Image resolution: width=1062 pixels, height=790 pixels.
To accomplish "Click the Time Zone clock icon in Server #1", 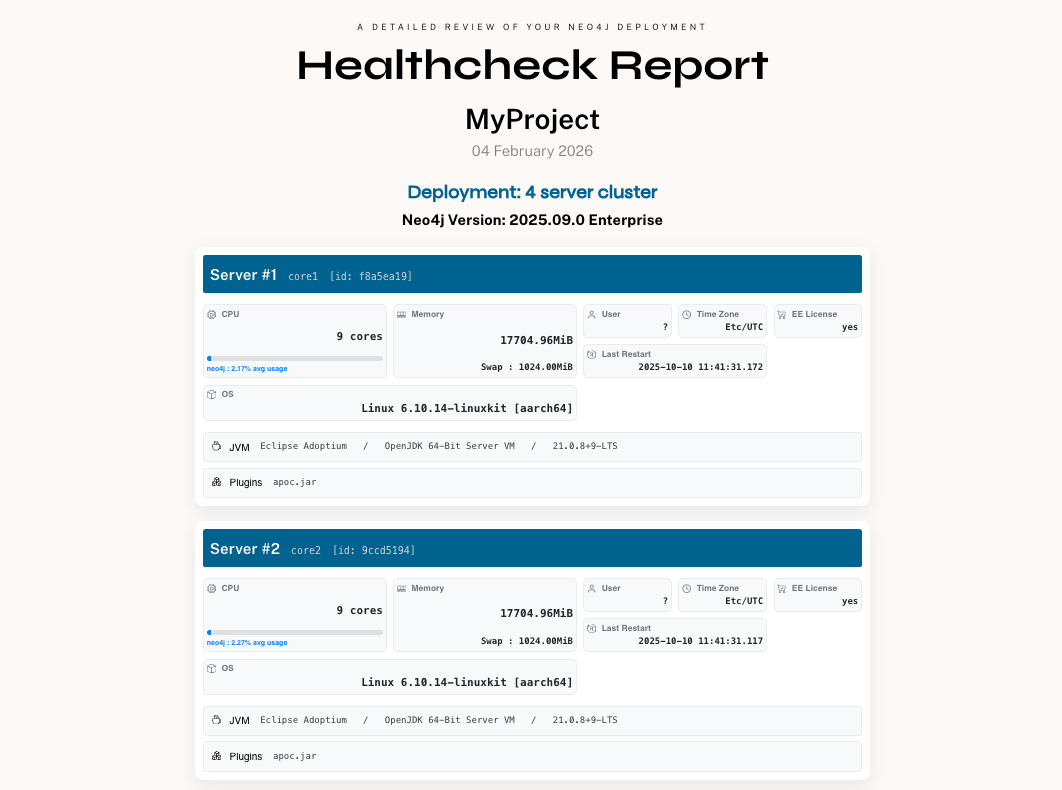I will [686, 314].
